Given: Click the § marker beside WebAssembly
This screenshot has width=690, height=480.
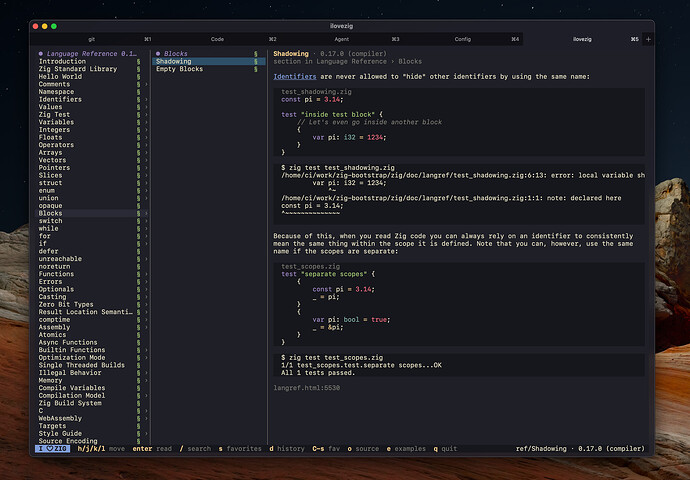Looking at the screenshot, I should pyautogui.click(x=138, y=418).
